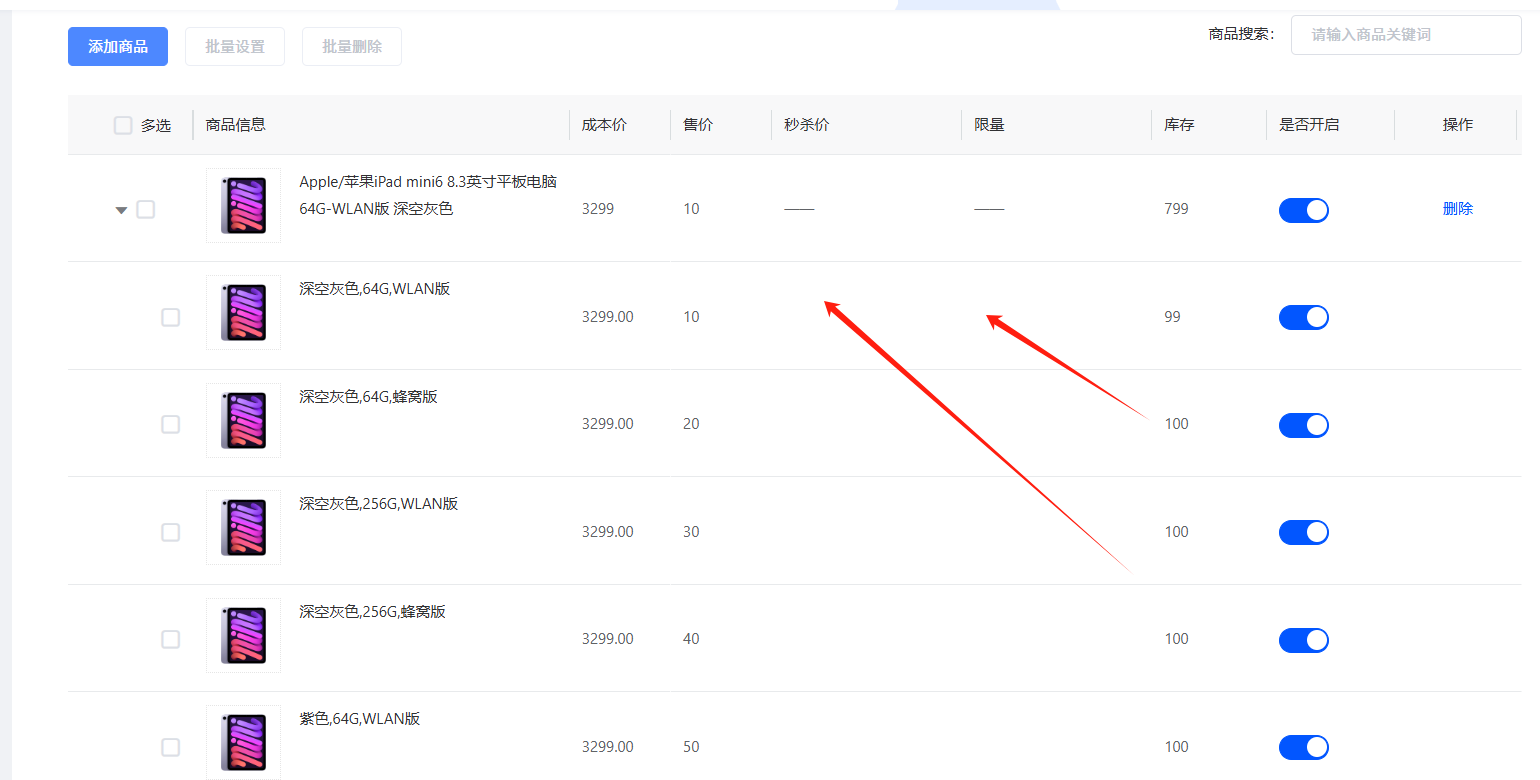
Task: Click sale price 50 of 紫色,64G,WLAN版 row
Action: point(691,747)
